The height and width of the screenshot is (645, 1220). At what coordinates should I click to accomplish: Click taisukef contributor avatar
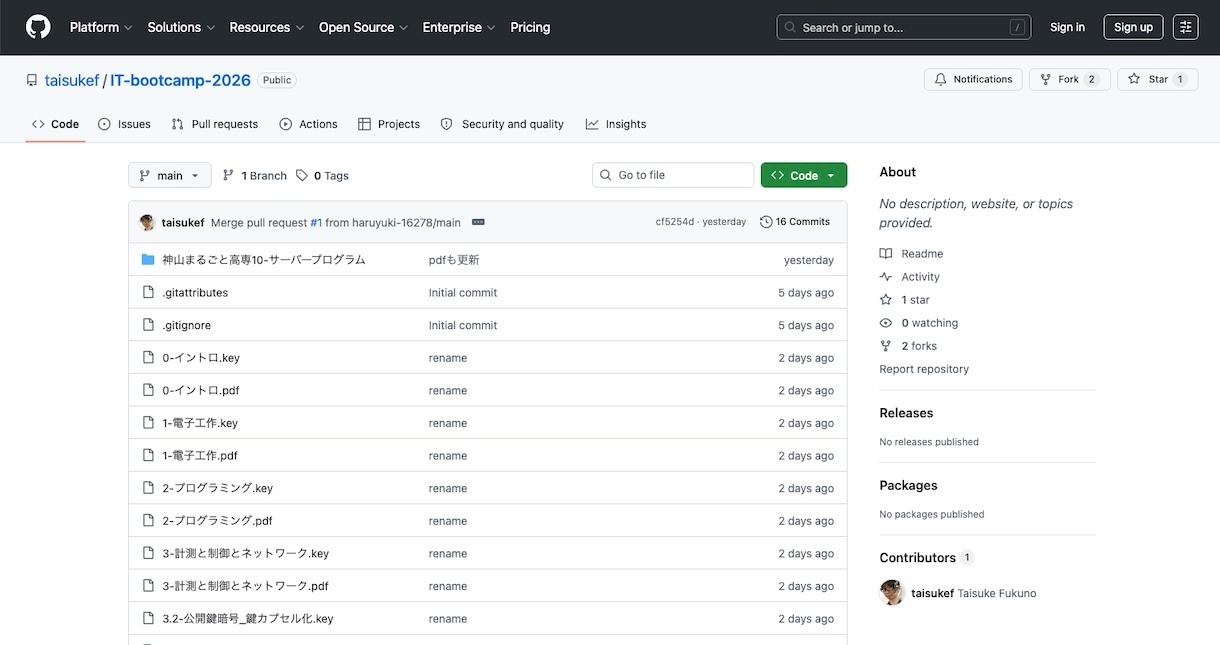coord(892,593)
